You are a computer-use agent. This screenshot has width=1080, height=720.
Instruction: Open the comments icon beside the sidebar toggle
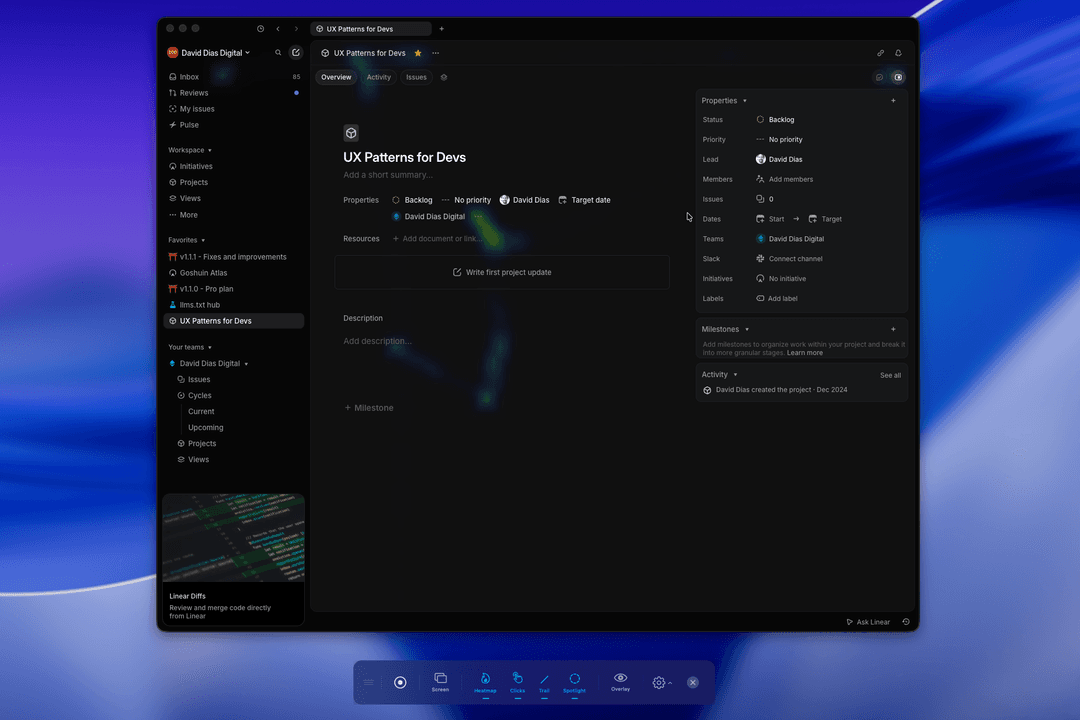pyautogui.click(x=880, y=77)
